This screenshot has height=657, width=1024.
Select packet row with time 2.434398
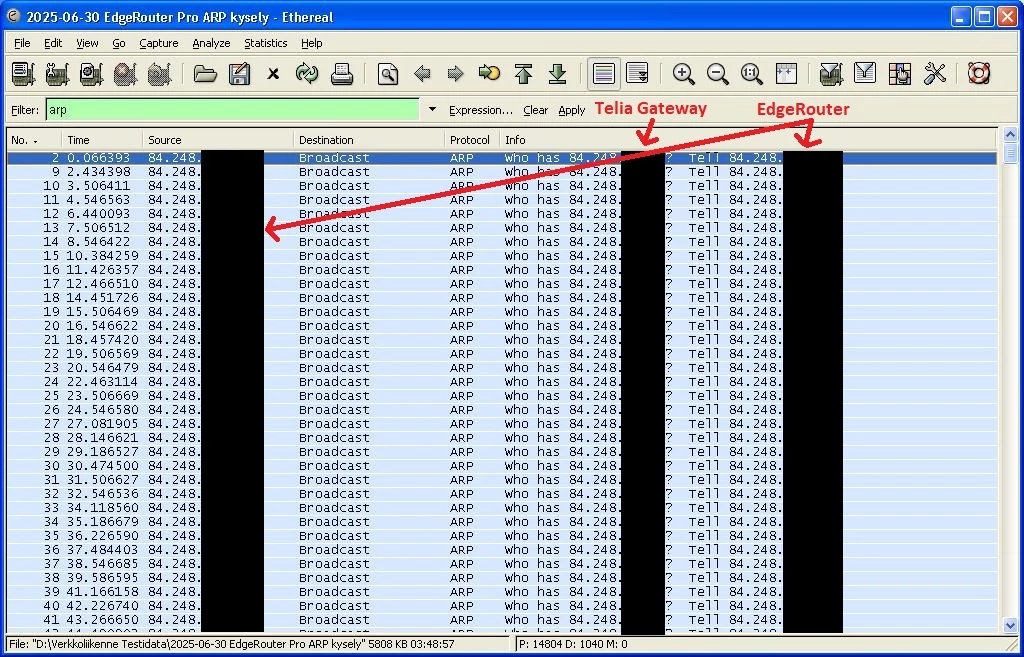502,172
